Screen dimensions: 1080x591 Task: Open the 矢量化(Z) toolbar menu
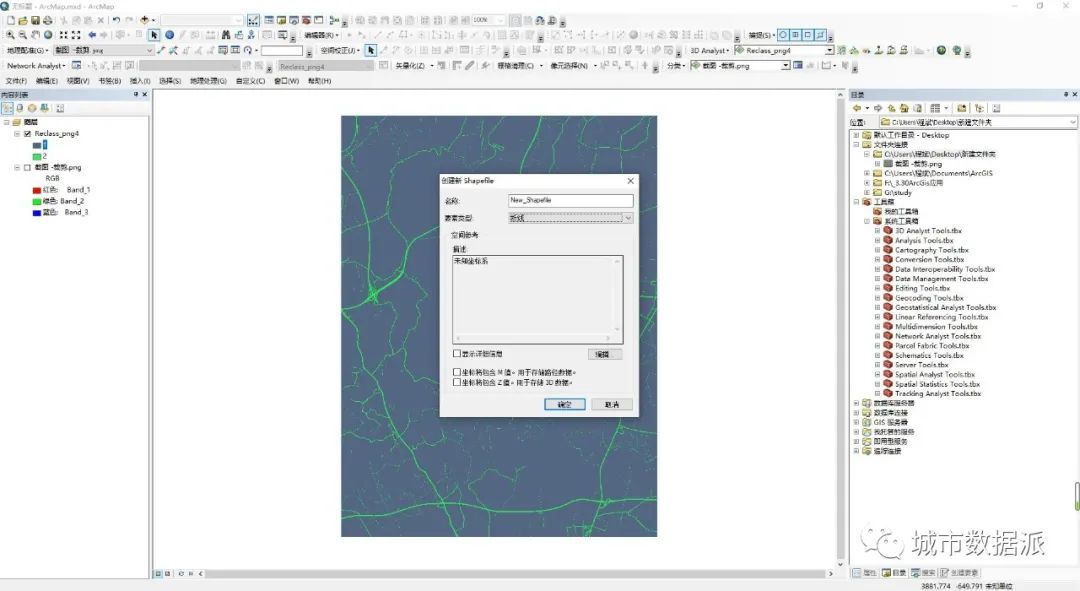[x=413, y=65]
